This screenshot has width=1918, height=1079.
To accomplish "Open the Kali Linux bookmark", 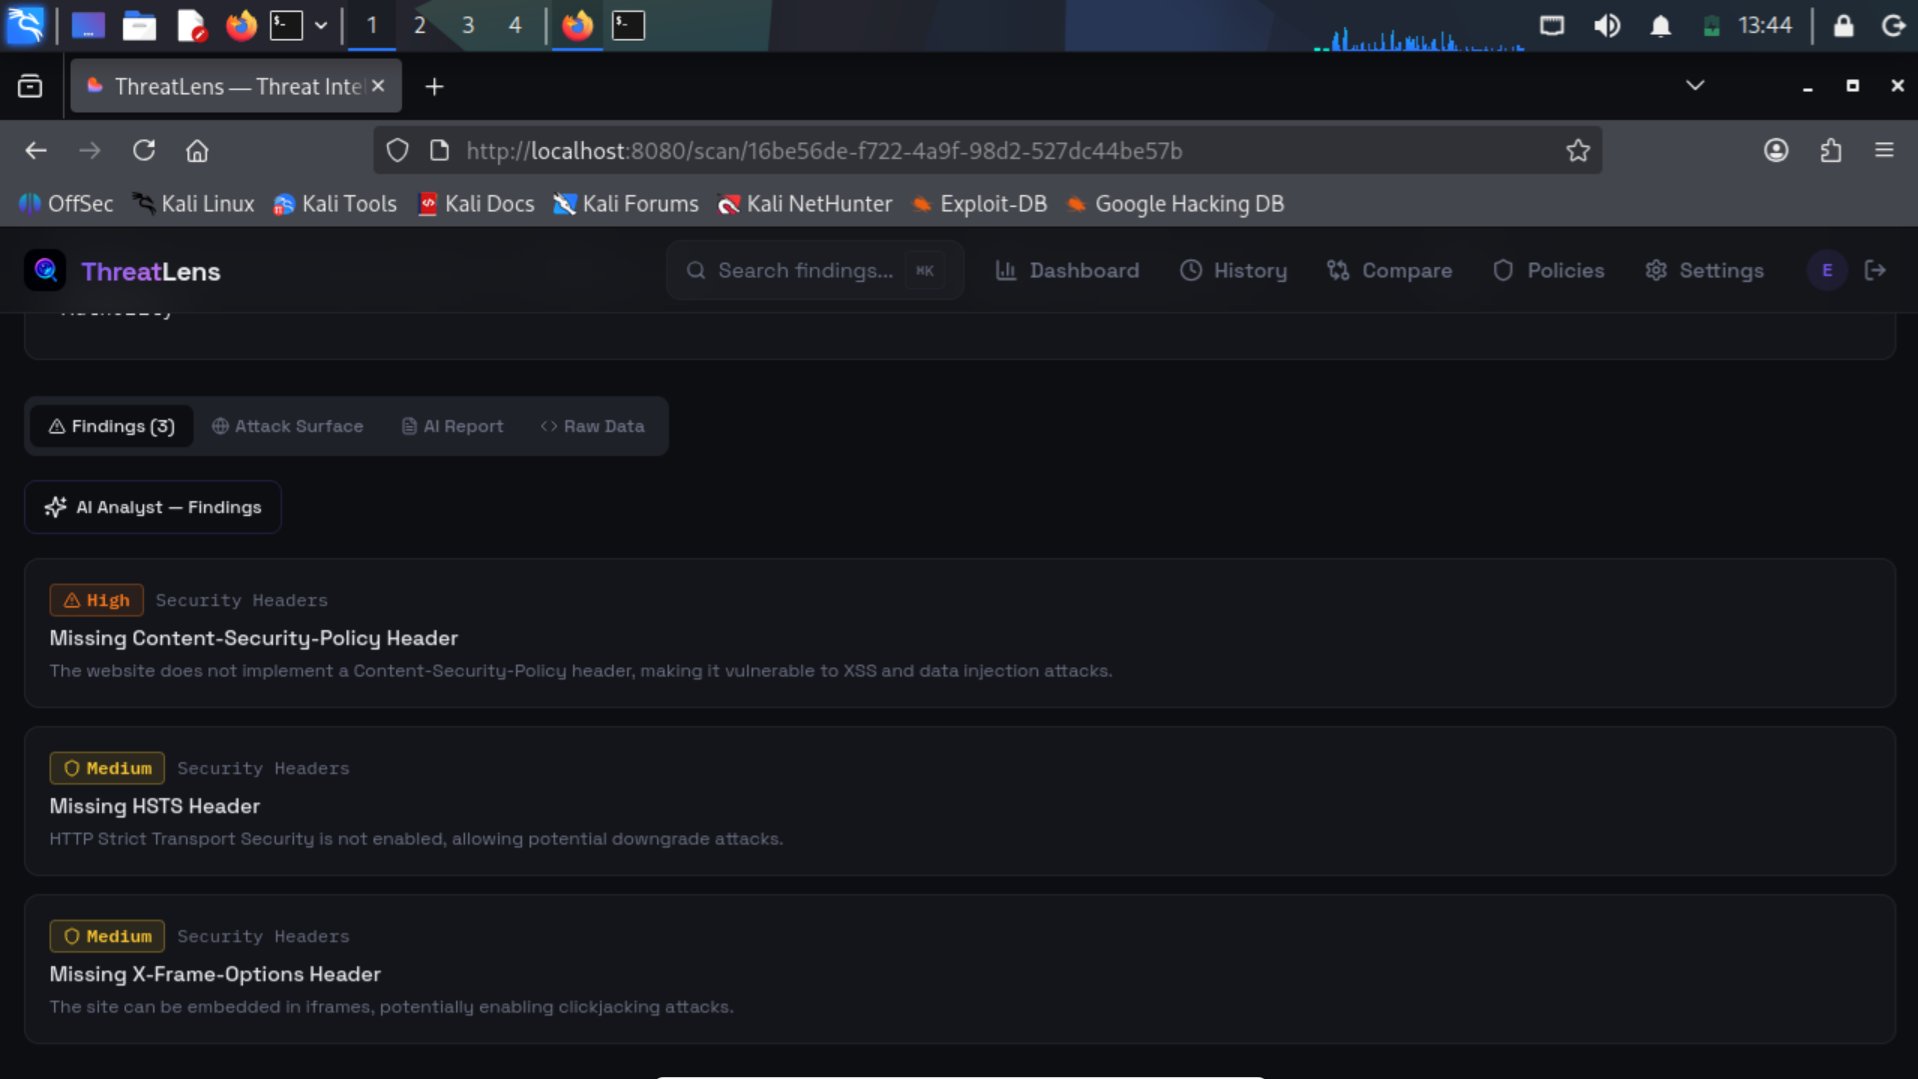I will (195, 204).
